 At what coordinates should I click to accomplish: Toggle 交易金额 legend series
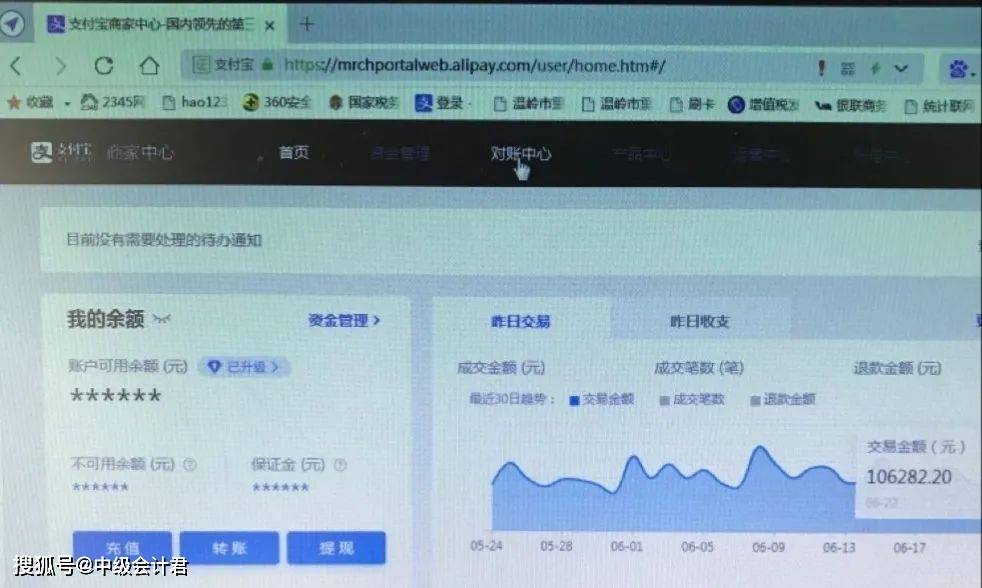[x=602, y=400]
